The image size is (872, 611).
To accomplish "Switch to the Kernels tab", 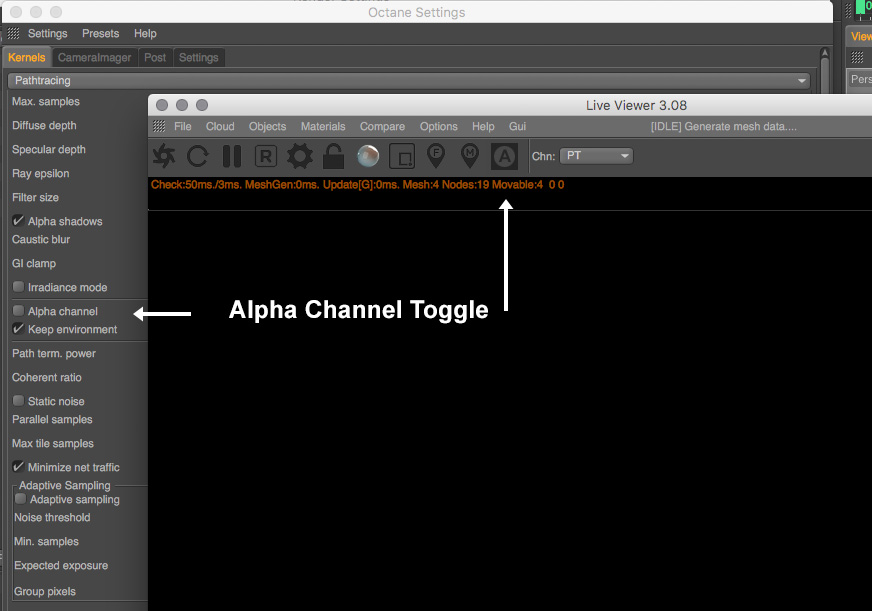I will coord(27,57).
